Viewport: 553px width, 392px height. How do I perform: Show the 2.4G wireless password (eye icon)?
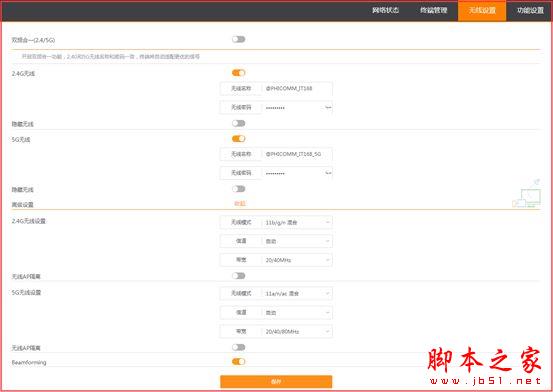tap(328, 107)
